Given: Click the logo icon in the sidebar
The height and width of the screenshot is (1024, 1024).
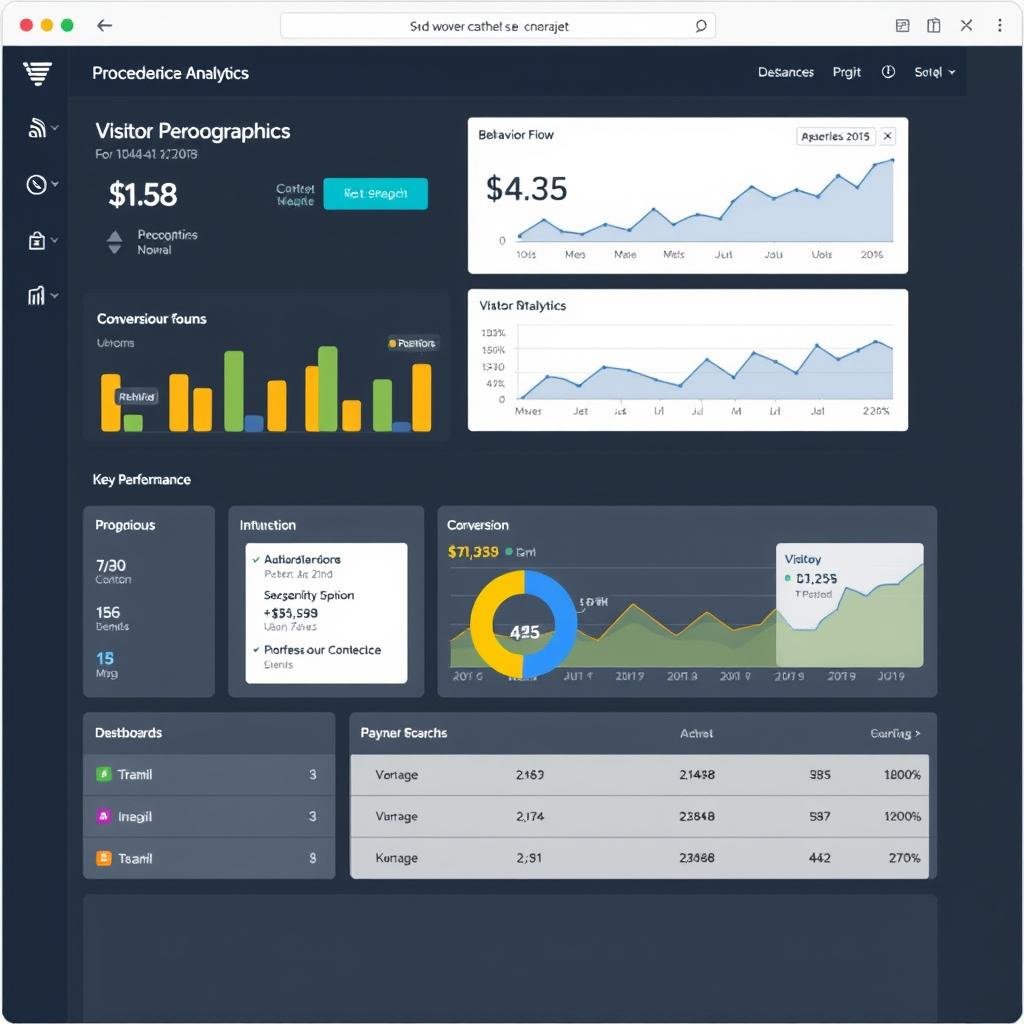Looking at the screenshot, I should [x=37, y=73].
